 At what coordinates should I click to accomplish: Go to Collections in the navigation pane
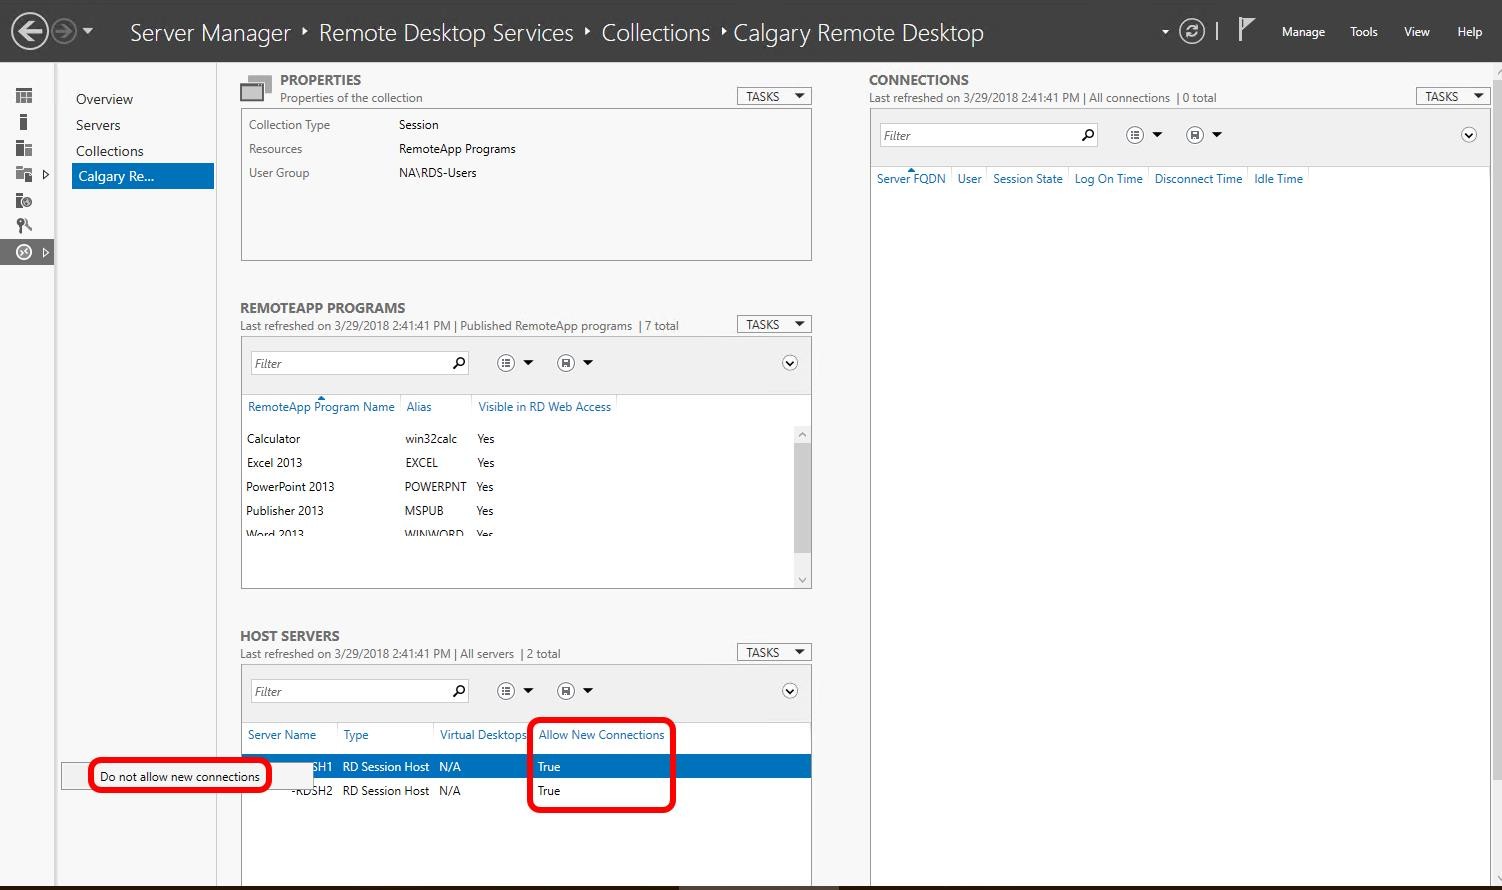click(110, 151)
